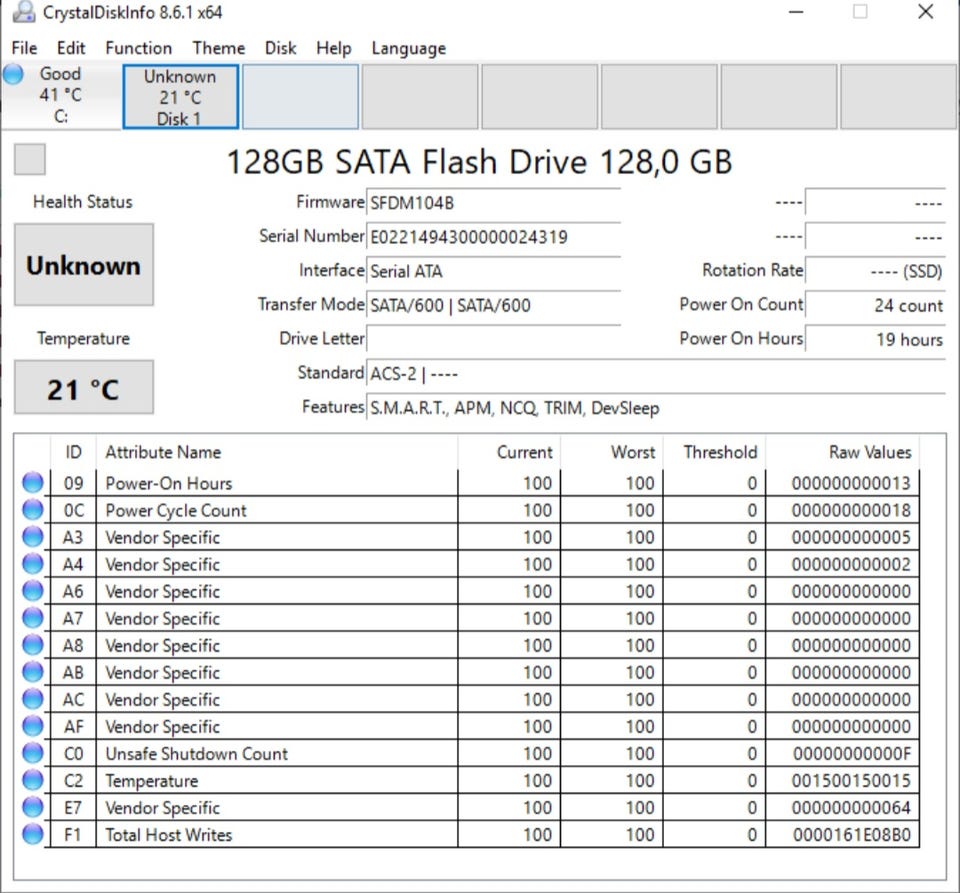Open the Function menu
Image resolution: width=960 pixels, height=893 pixels.
[x=138, y=48]
